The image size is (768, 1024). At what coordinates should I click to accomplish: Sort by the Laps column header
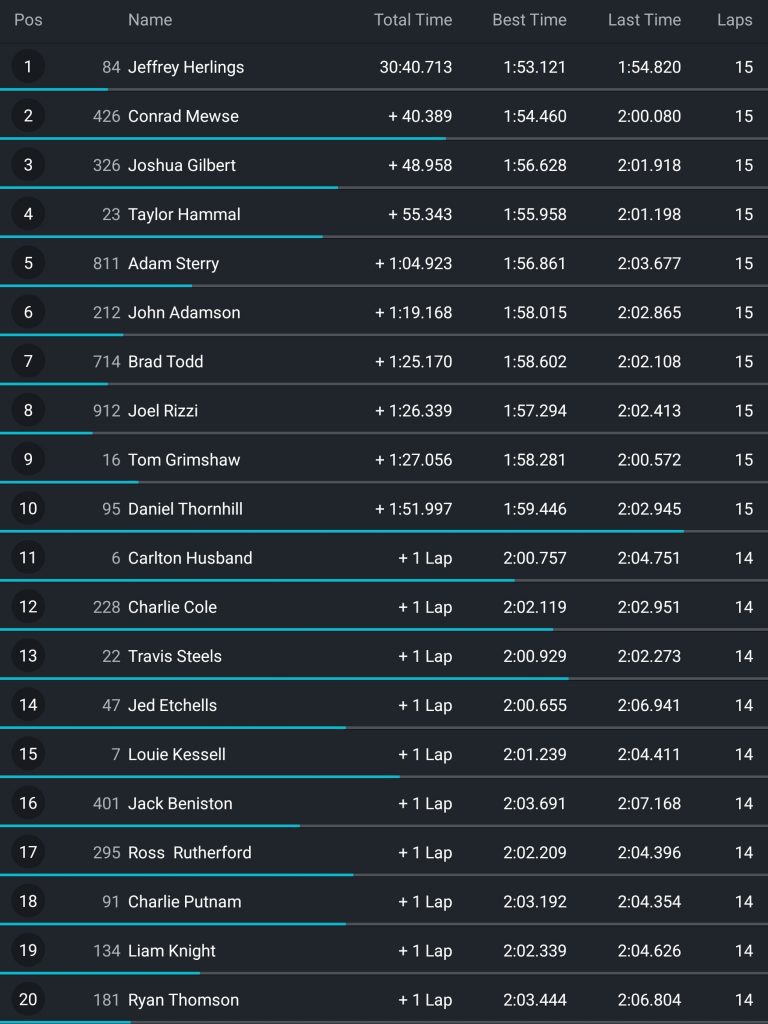click(735, 20)
